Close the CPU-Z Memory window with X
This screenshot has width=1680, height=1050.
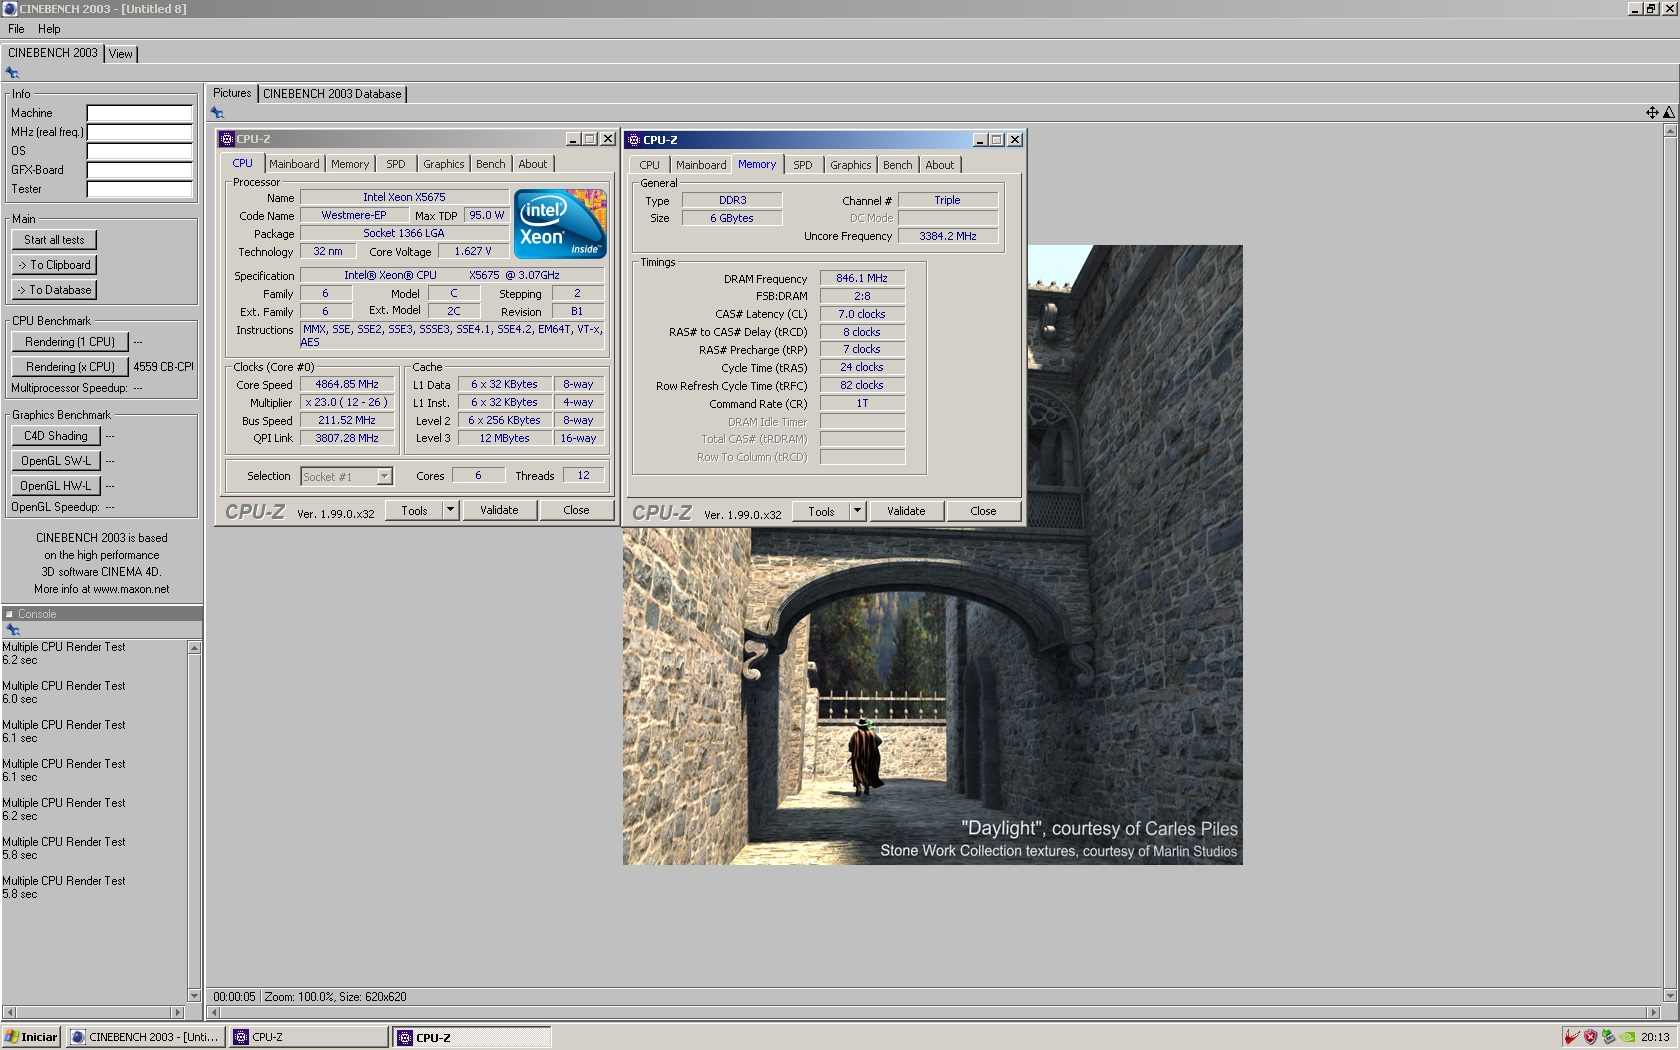point(1015,140)
